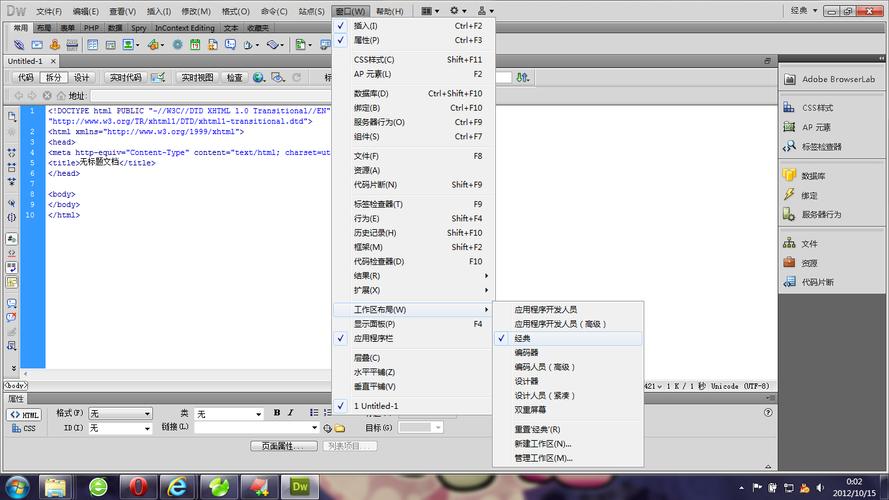This screenshot has height=500, width=889.
Task: Click the insert Div tag icon
Action: [110, 45]
